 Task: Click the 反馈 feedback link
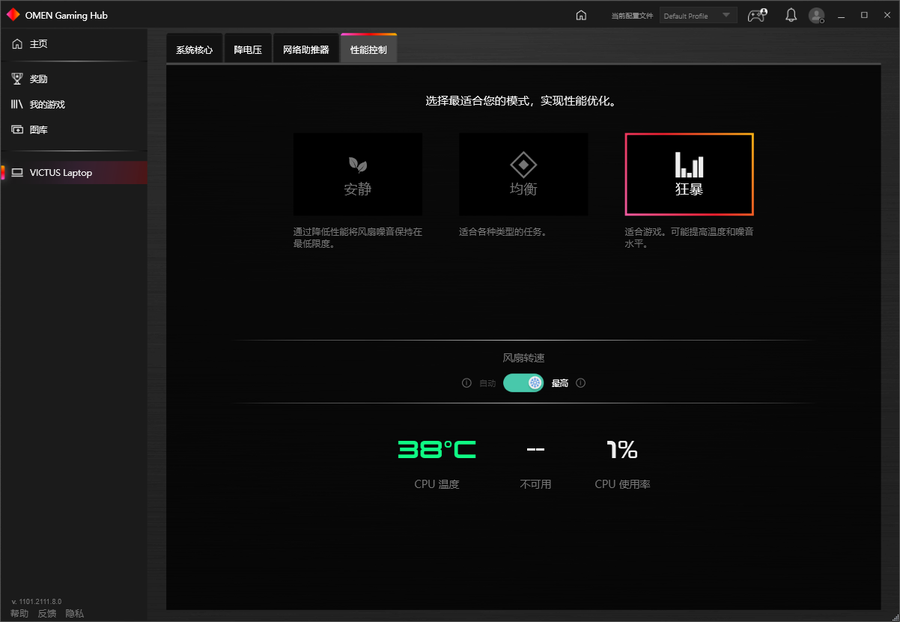point(47,613)
